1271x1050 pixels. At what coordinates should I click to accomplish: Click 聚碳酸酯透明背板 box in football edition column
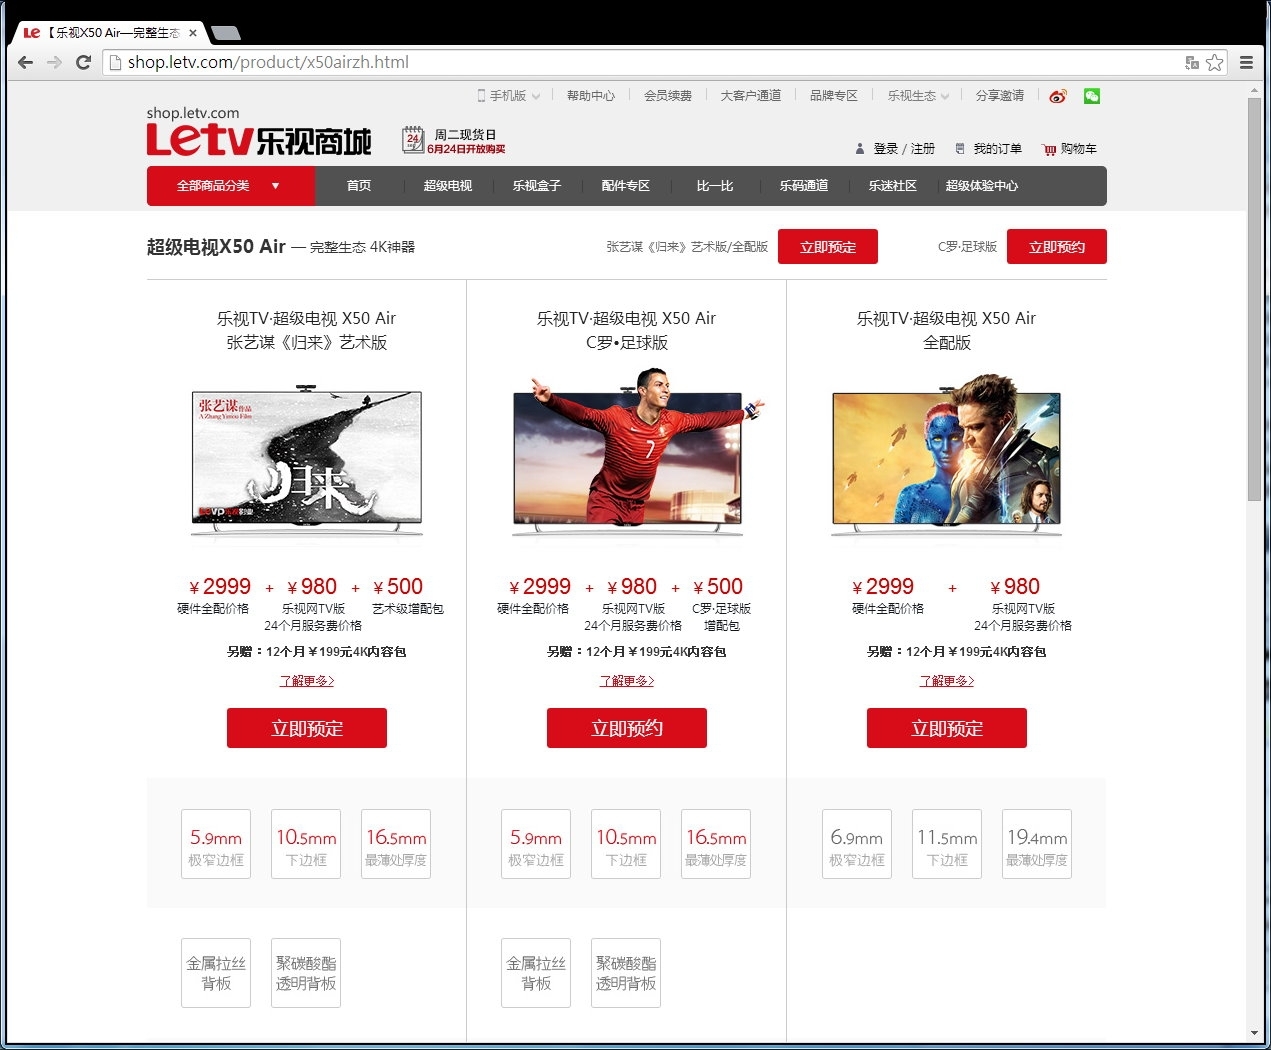pyautogui.click(x=626, y=973)
